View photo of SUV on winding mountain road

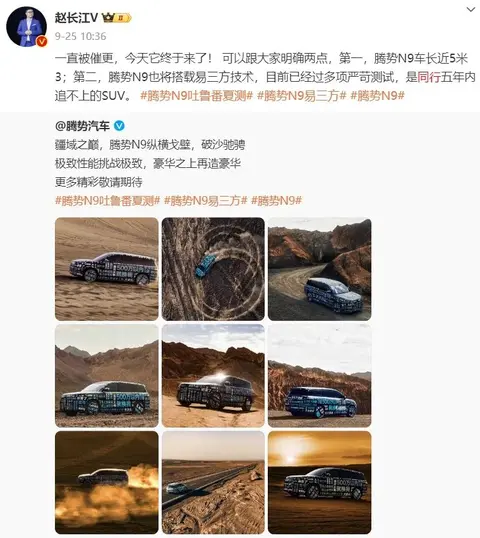[x=319, y=269]
